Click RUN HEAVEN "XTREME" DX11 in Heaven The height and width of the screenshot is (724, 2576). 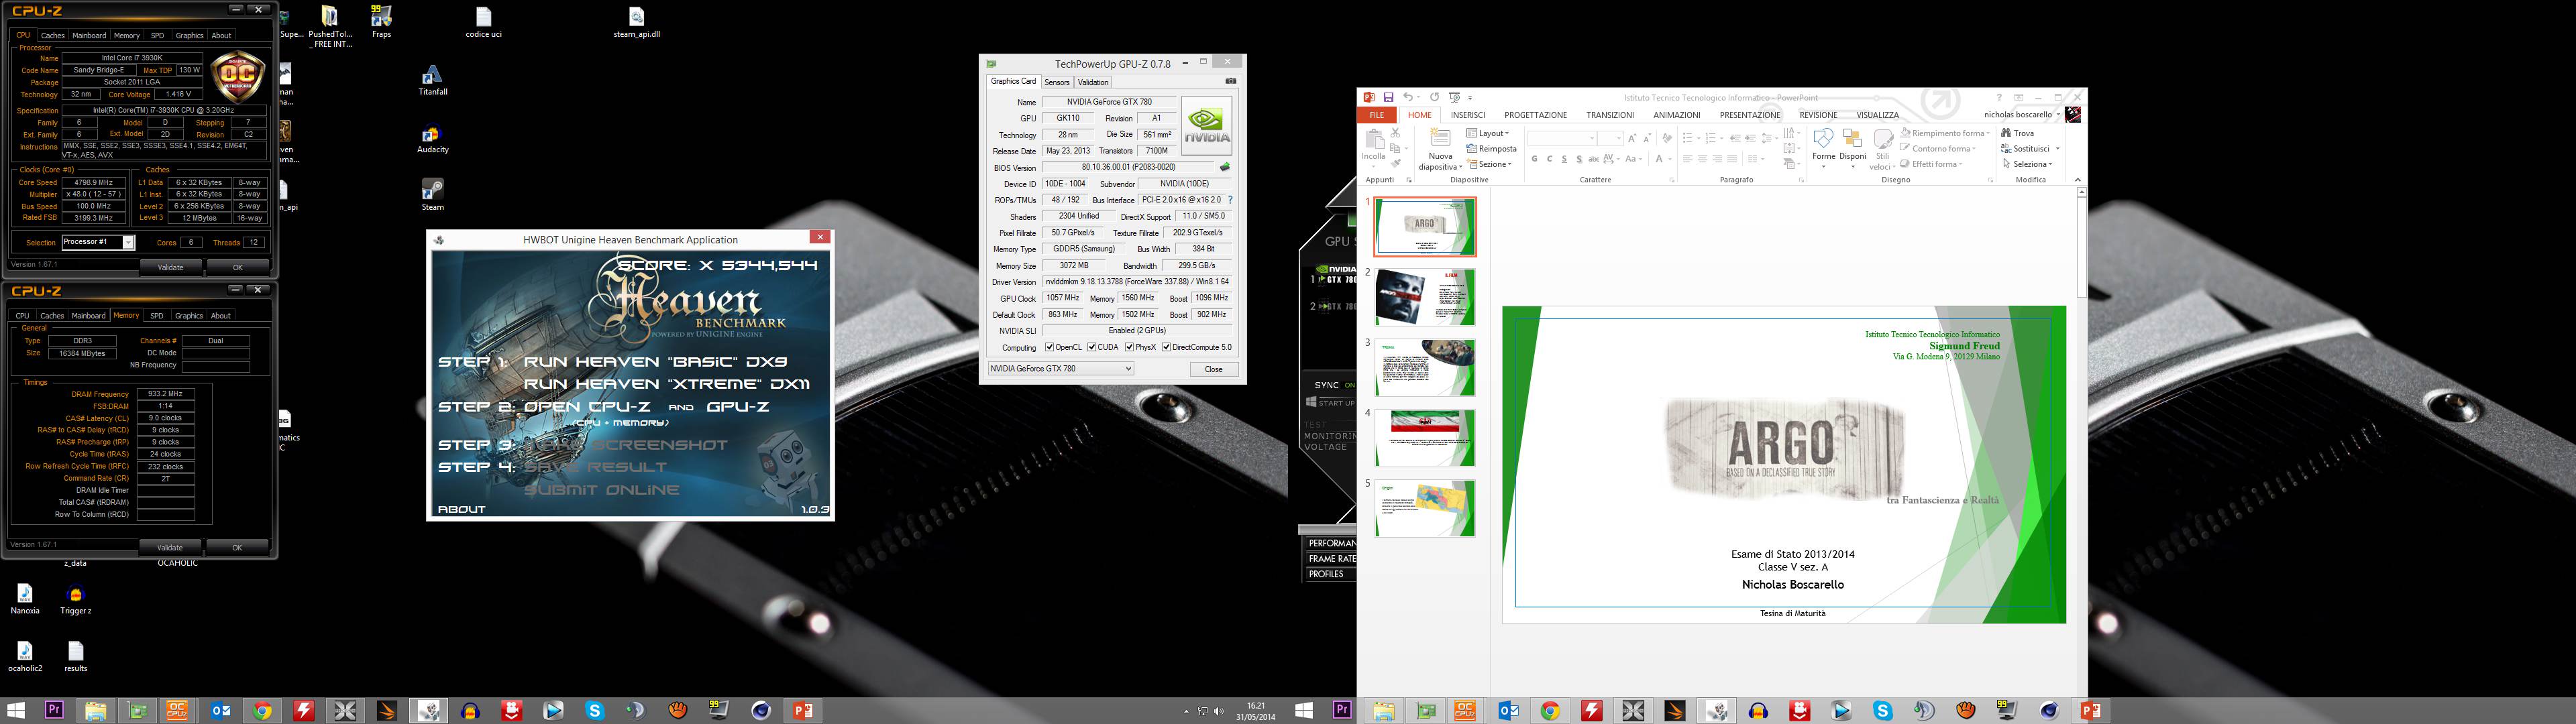(667, 384)
